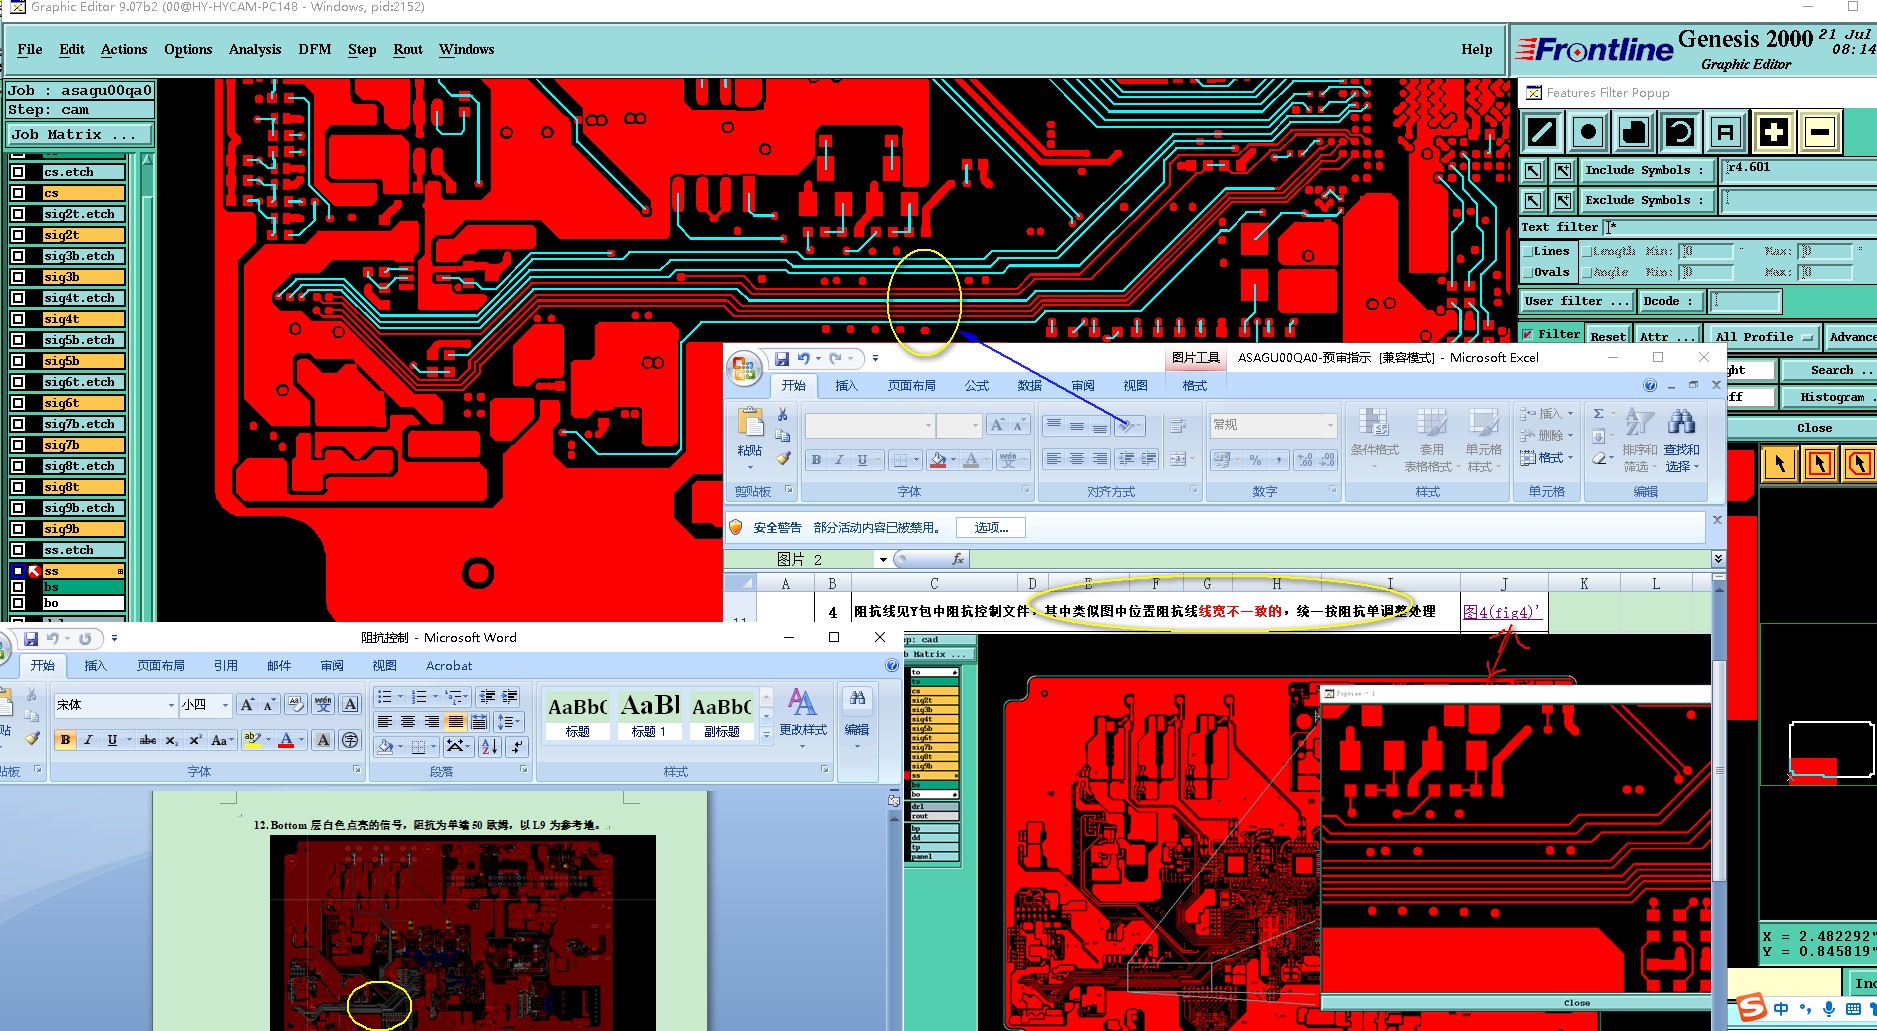The width and height of the screenshot is (1877, 1031).
Task: Toggle the Lines checkbox in filter popup
Action: coord(1528,252)
